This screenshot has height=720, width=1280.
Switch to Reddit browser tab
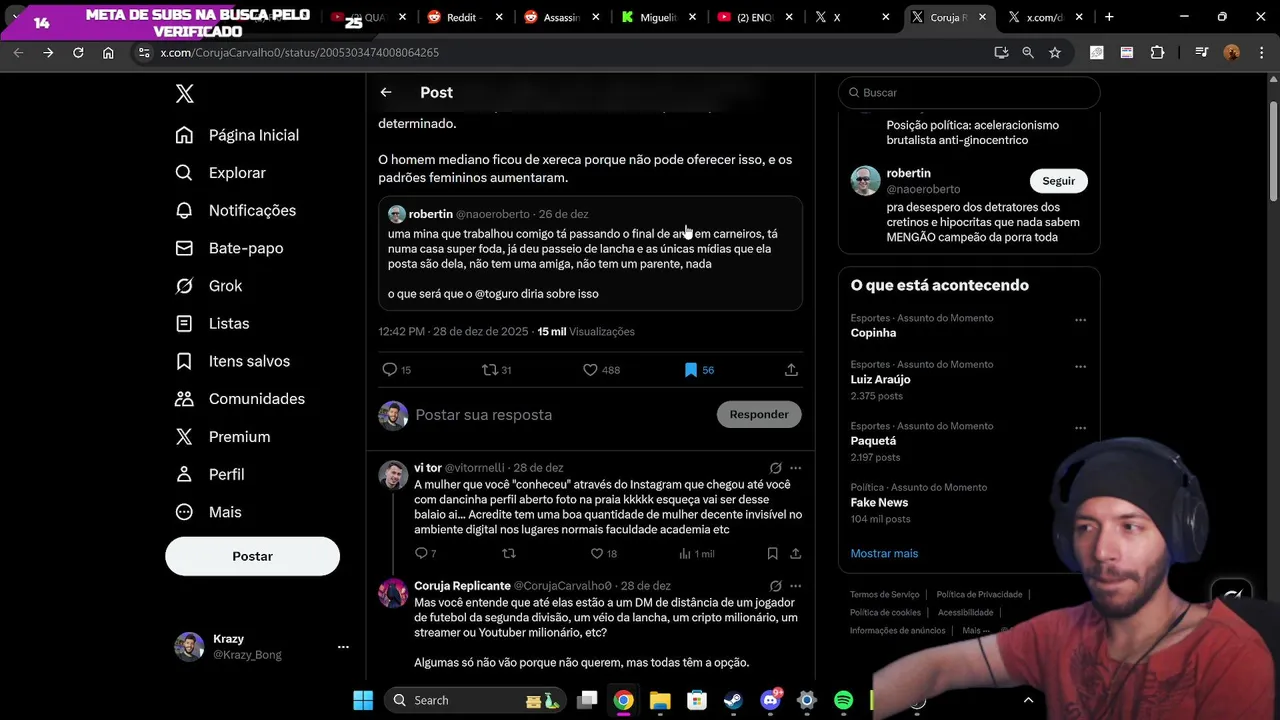pyautogui.click(x=464, y=17)
